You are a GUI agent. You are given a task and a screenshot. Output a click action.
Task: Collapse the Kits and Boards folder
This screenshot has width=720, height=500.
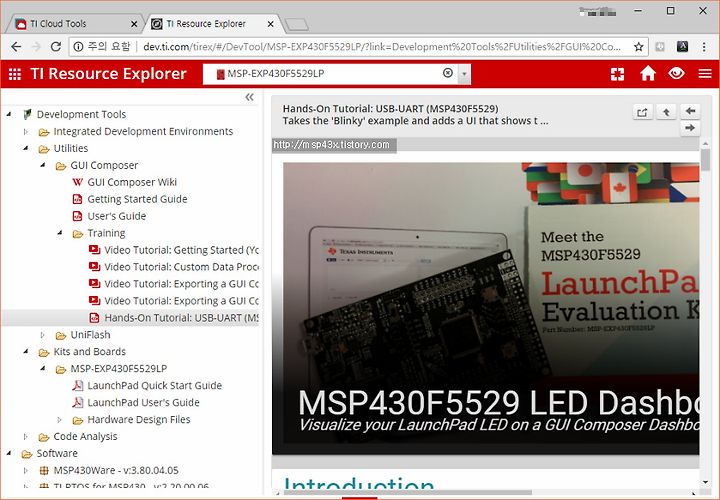(26, 352)
